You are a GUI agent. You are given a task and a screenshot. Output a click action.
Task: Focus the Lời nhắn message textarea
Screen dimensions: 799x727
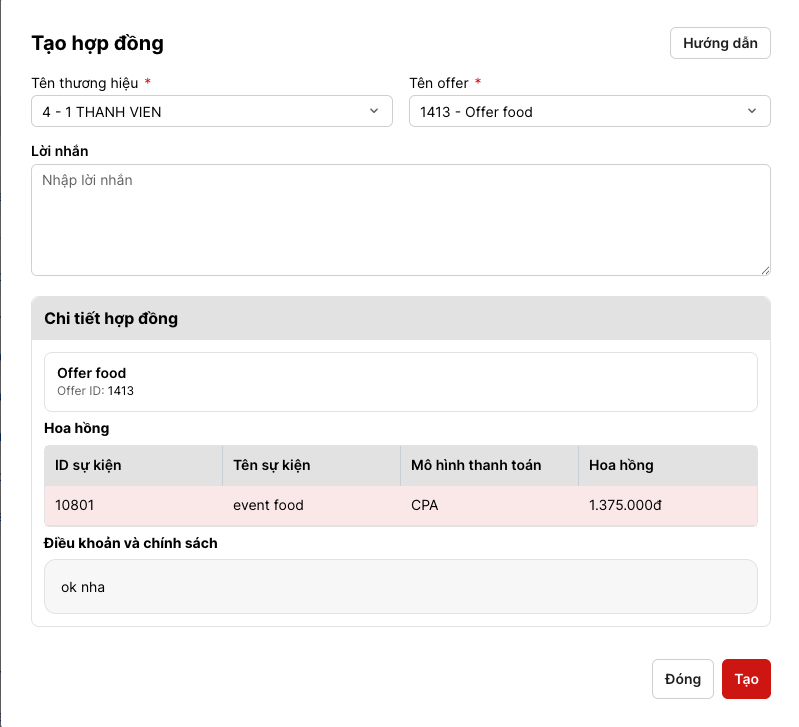pyautogui.click(x=401, y=220)
